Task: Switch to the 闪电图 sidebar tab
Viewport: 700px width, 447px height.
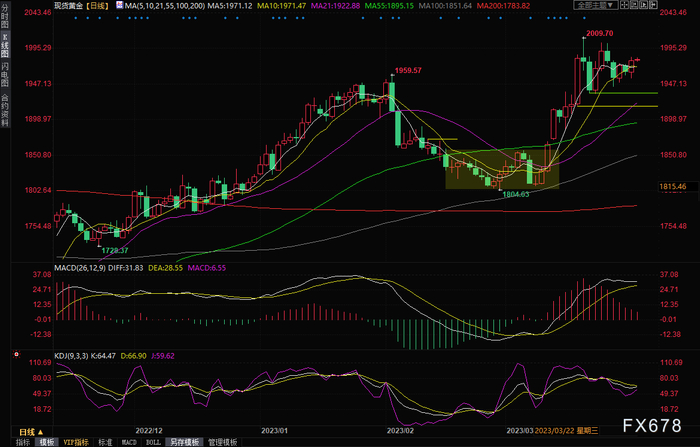Action: click(4, 74)
